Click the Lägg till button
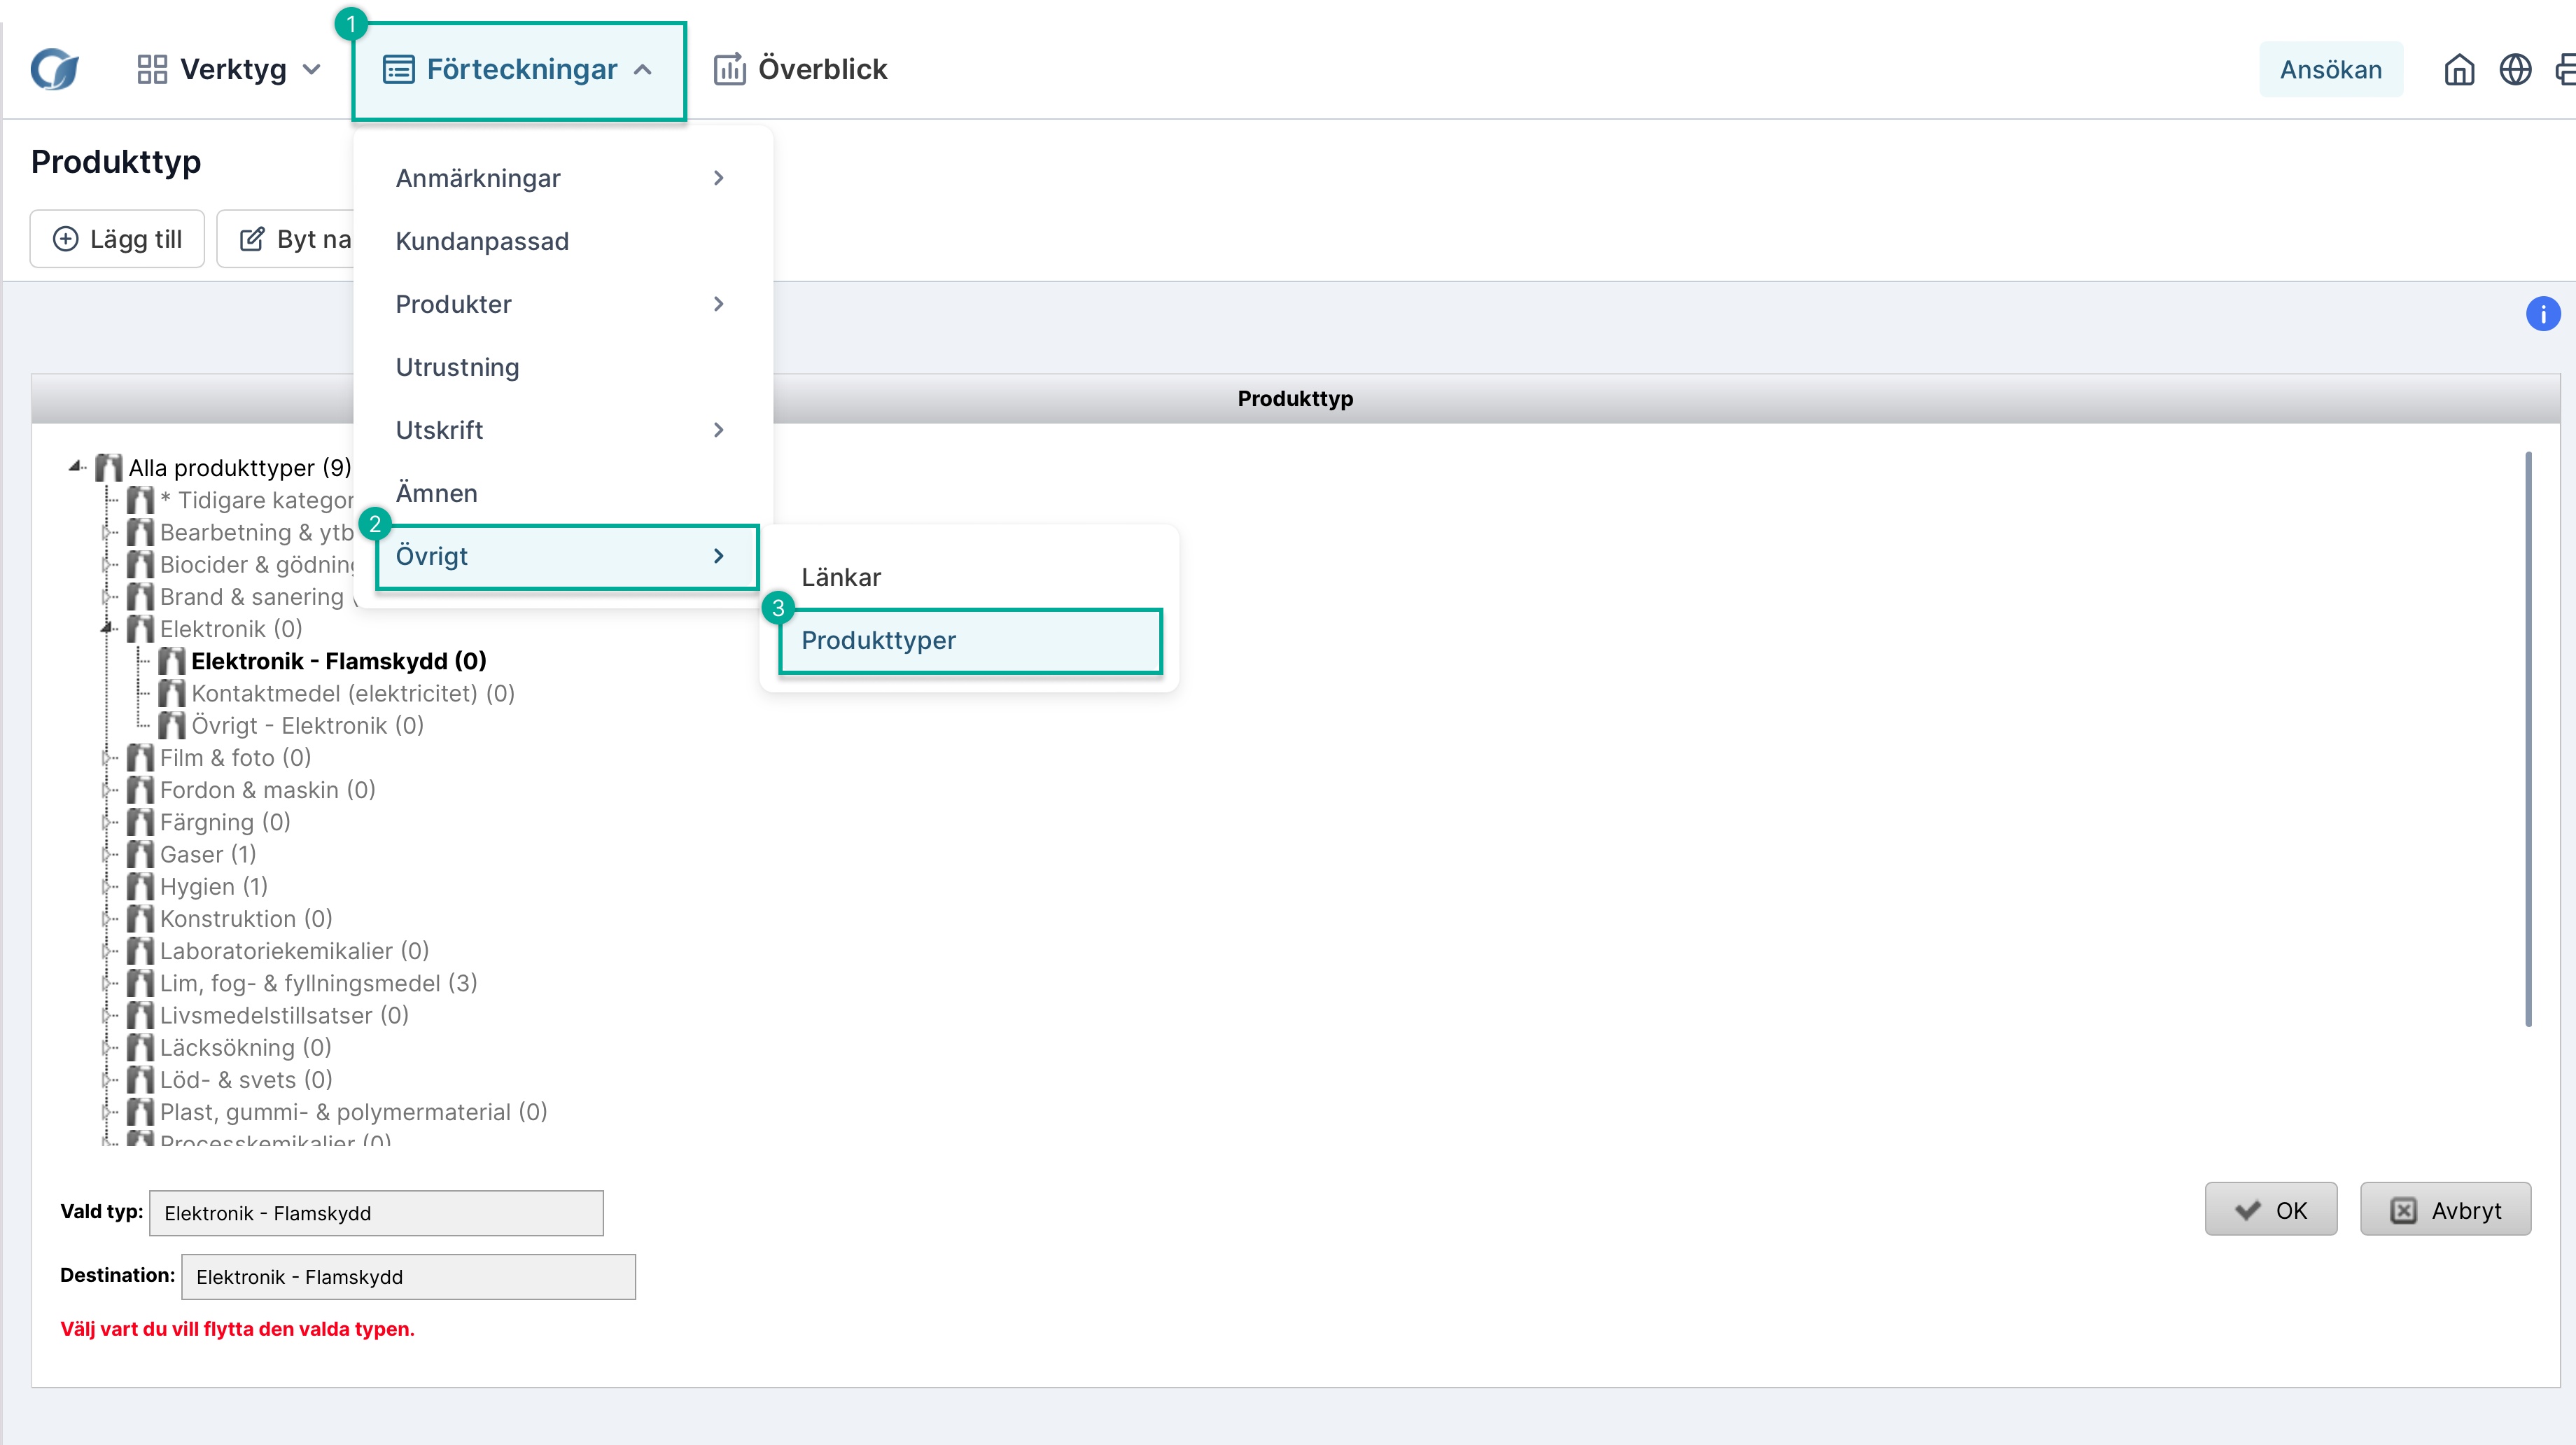2576x1445 pixels. tap(117, 239)
